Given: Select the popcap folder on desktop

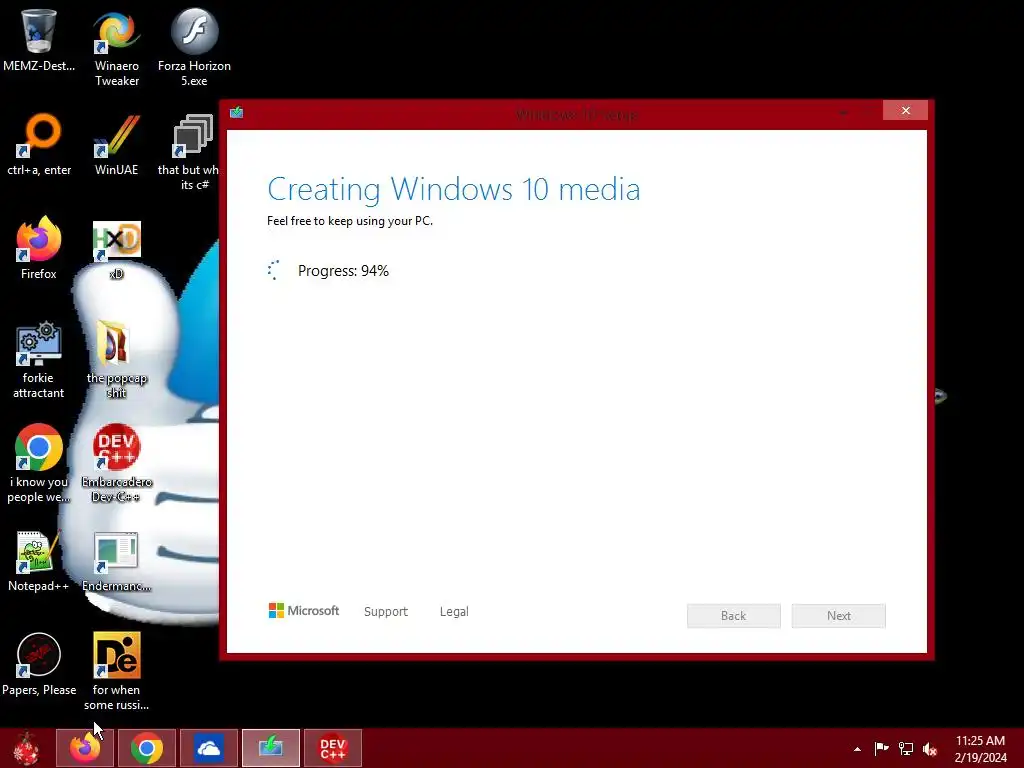Looking at the screenshot, I should pos(116,360).
